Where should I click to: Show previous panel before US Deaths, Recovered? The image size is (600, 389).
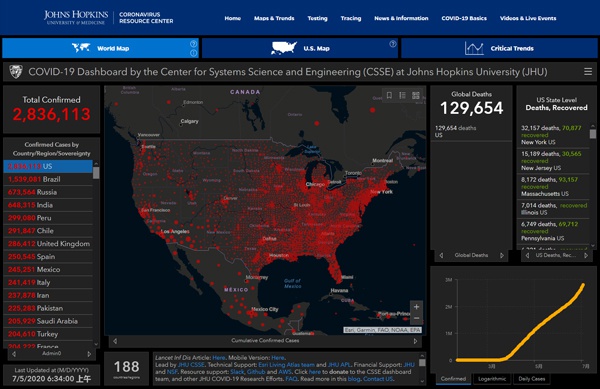coord(527,255)
